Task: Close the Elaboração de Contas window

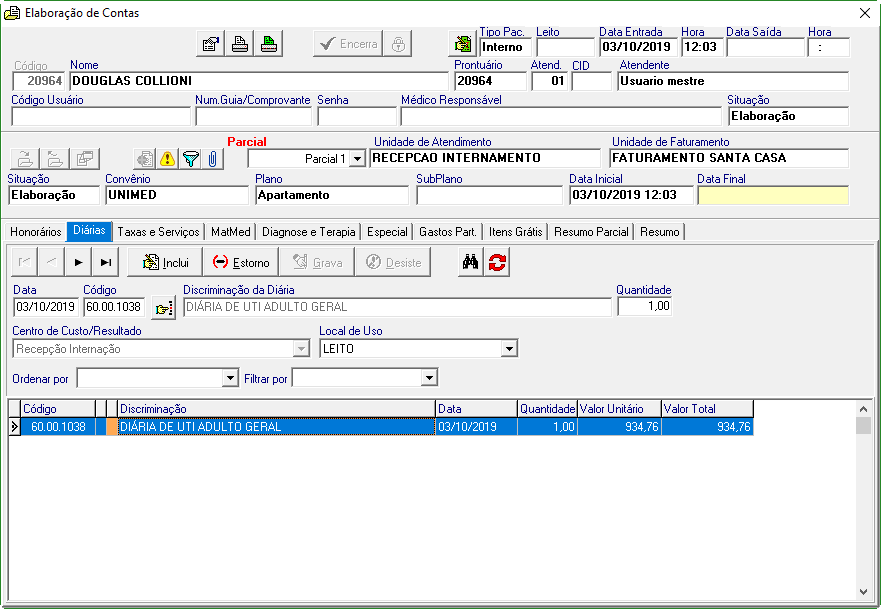Action: (x=865, y=13)
